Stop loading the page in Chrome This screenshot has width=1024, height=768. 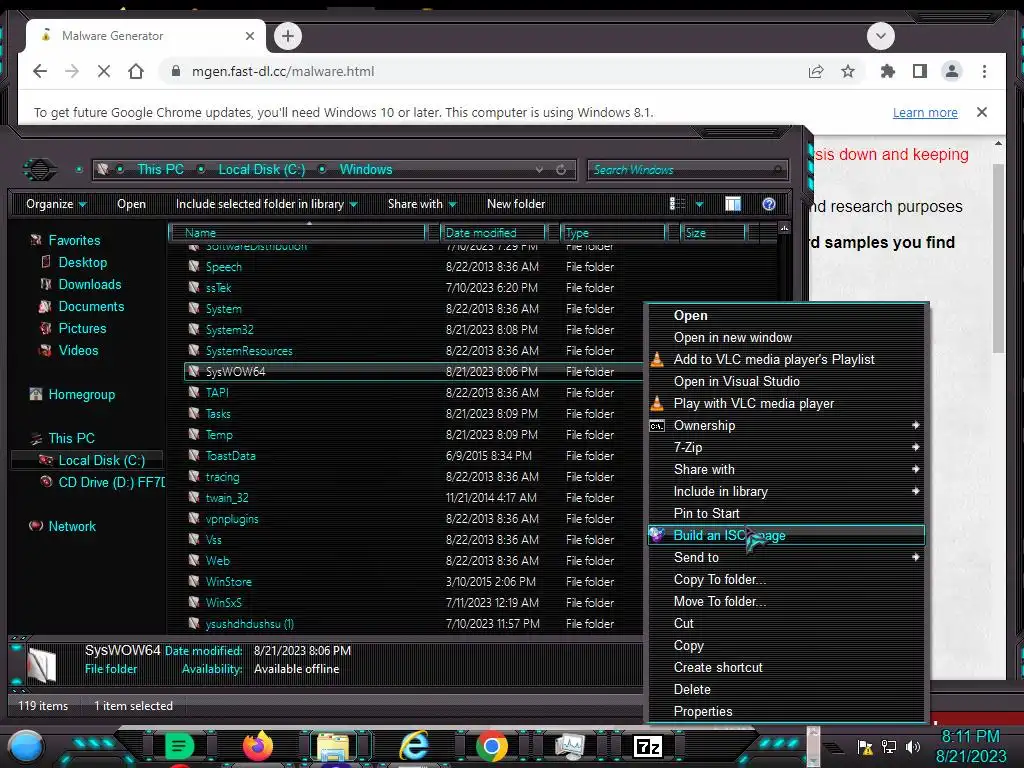(x=104, y=71)
